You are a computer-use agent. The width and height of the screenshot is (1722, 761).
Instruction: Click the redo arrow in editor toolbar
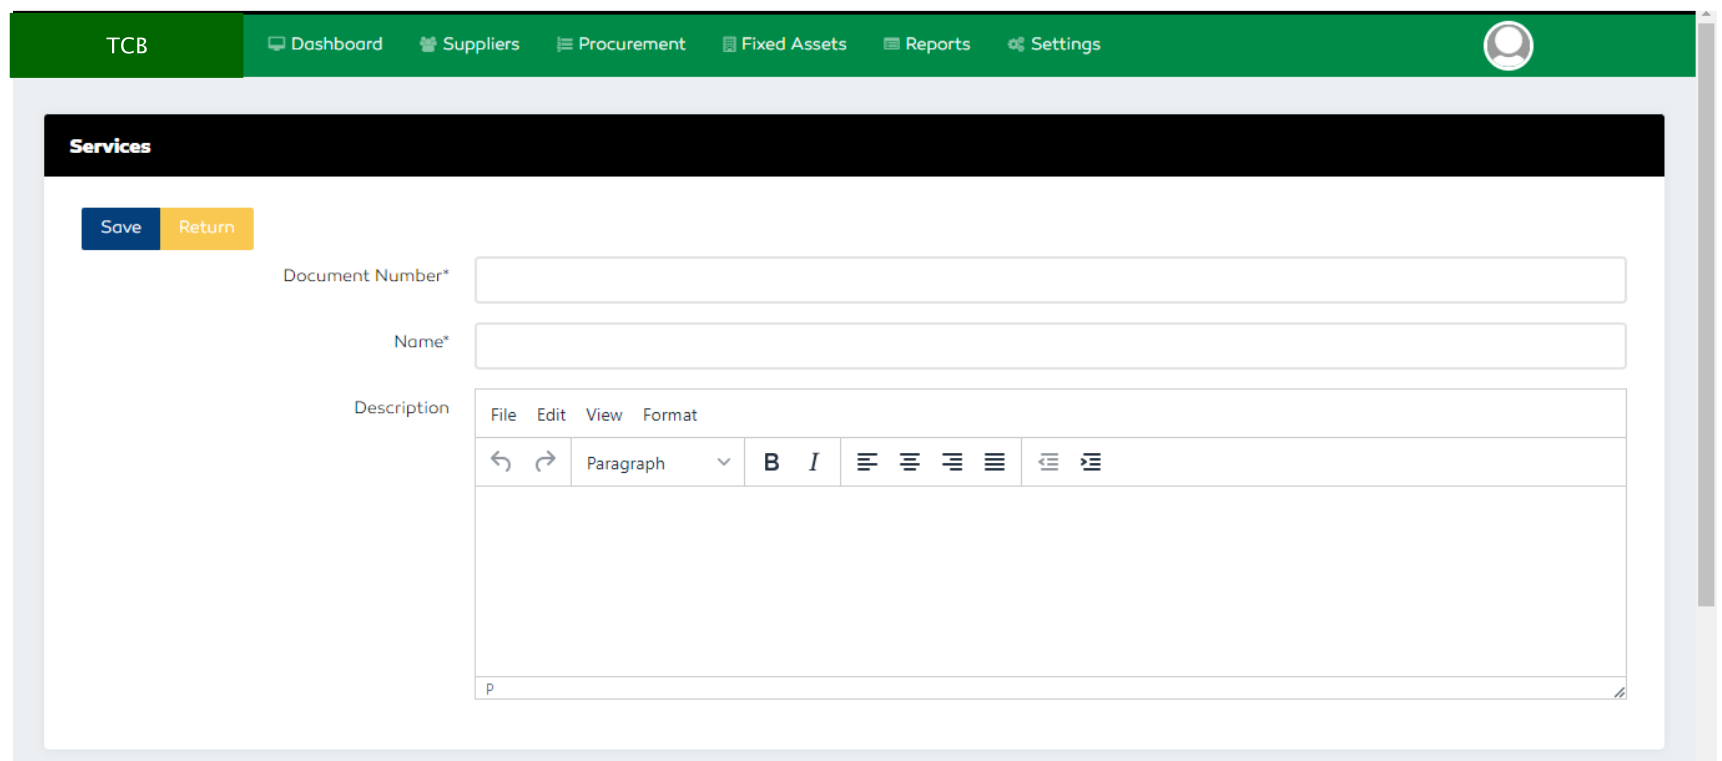tap(545, 462)
